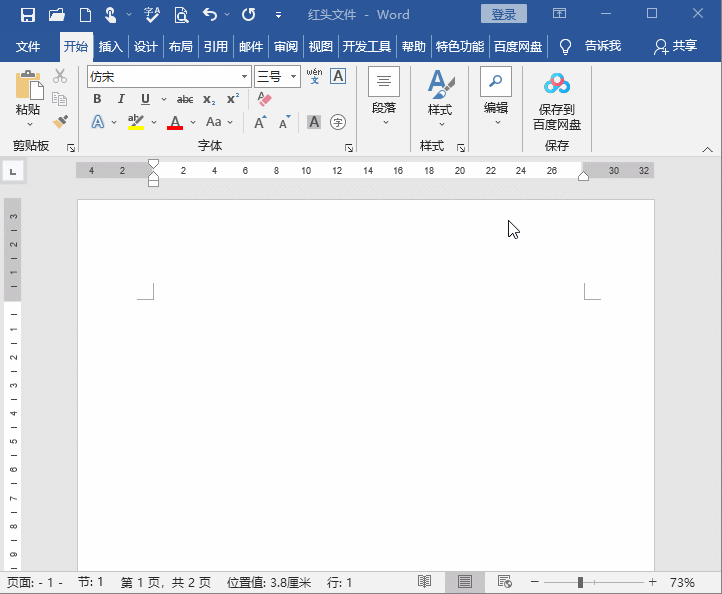Toggle strikethrough formatting
This screenshot has width=722, height=594.
[185, 99]
